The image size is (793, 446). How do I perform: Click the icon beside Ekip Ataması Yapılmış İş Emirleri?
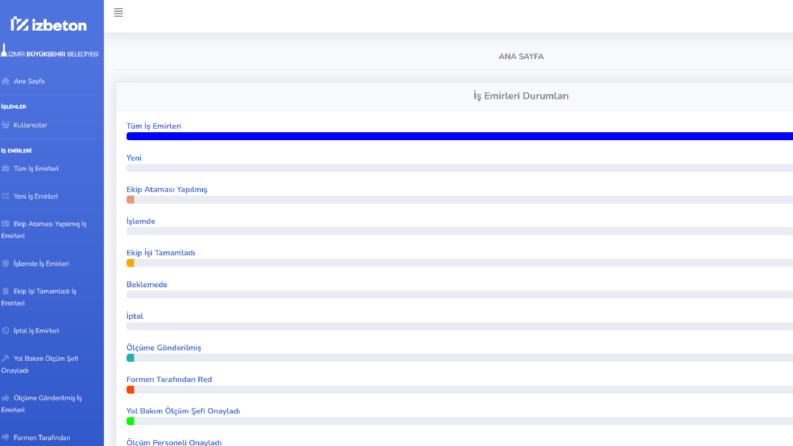6,224
